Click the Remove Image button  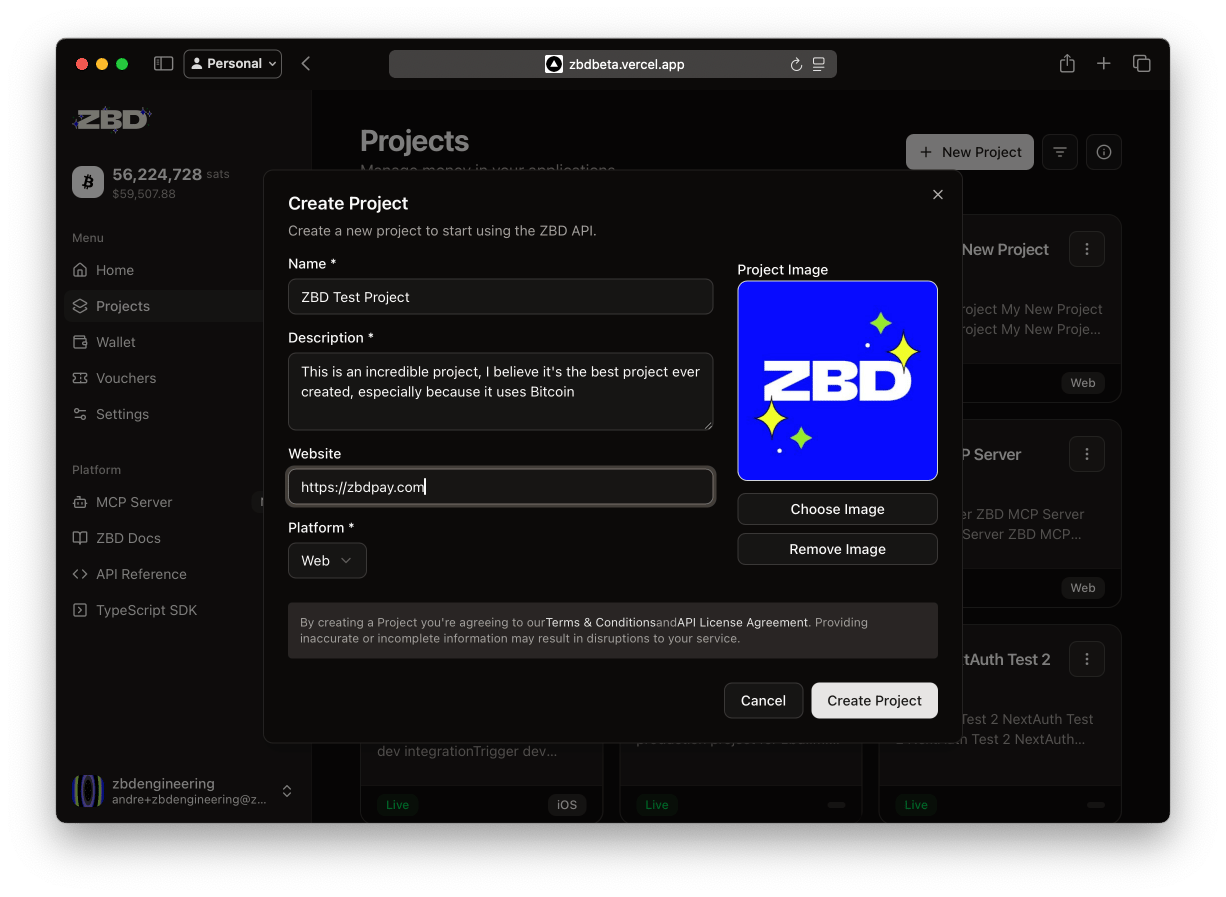point(838,549)
